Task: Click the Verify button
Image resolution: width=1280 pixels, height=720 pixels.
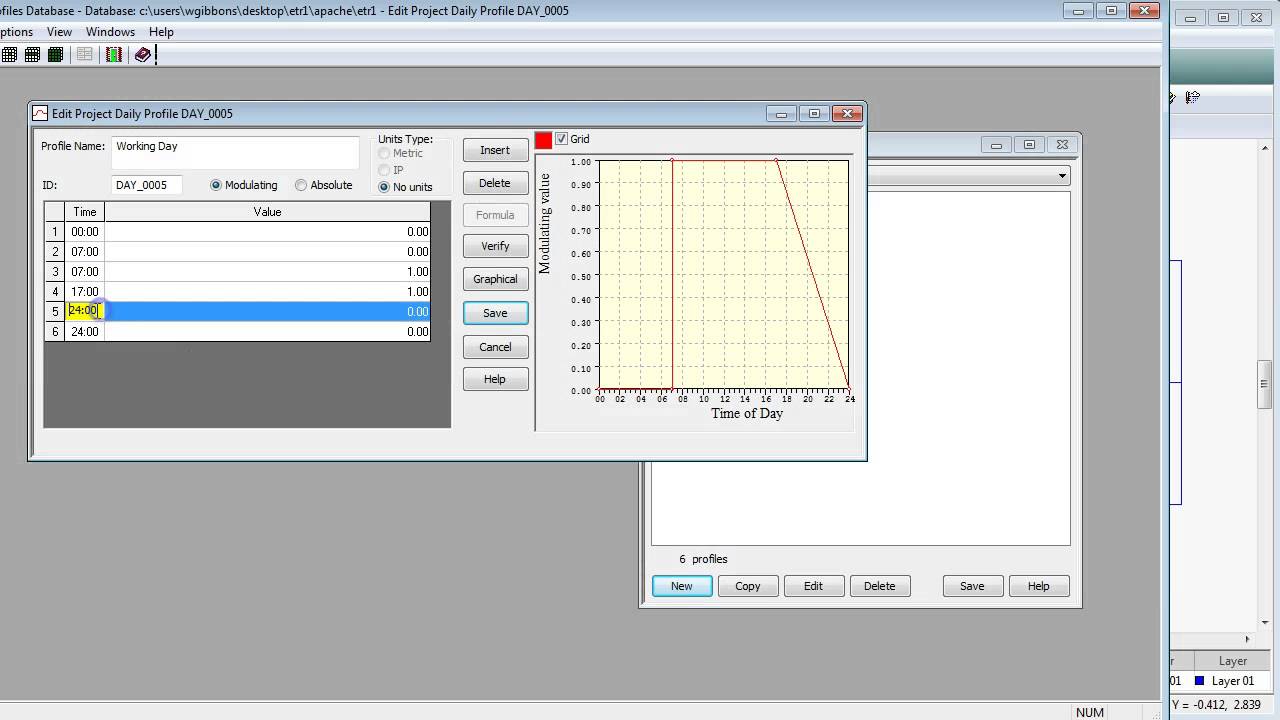Action: coord(495,246)
